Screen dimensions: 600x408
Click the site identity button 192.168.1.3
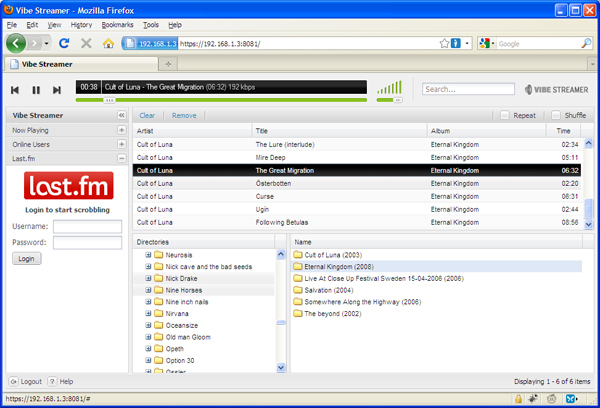(x=150, y=43)
